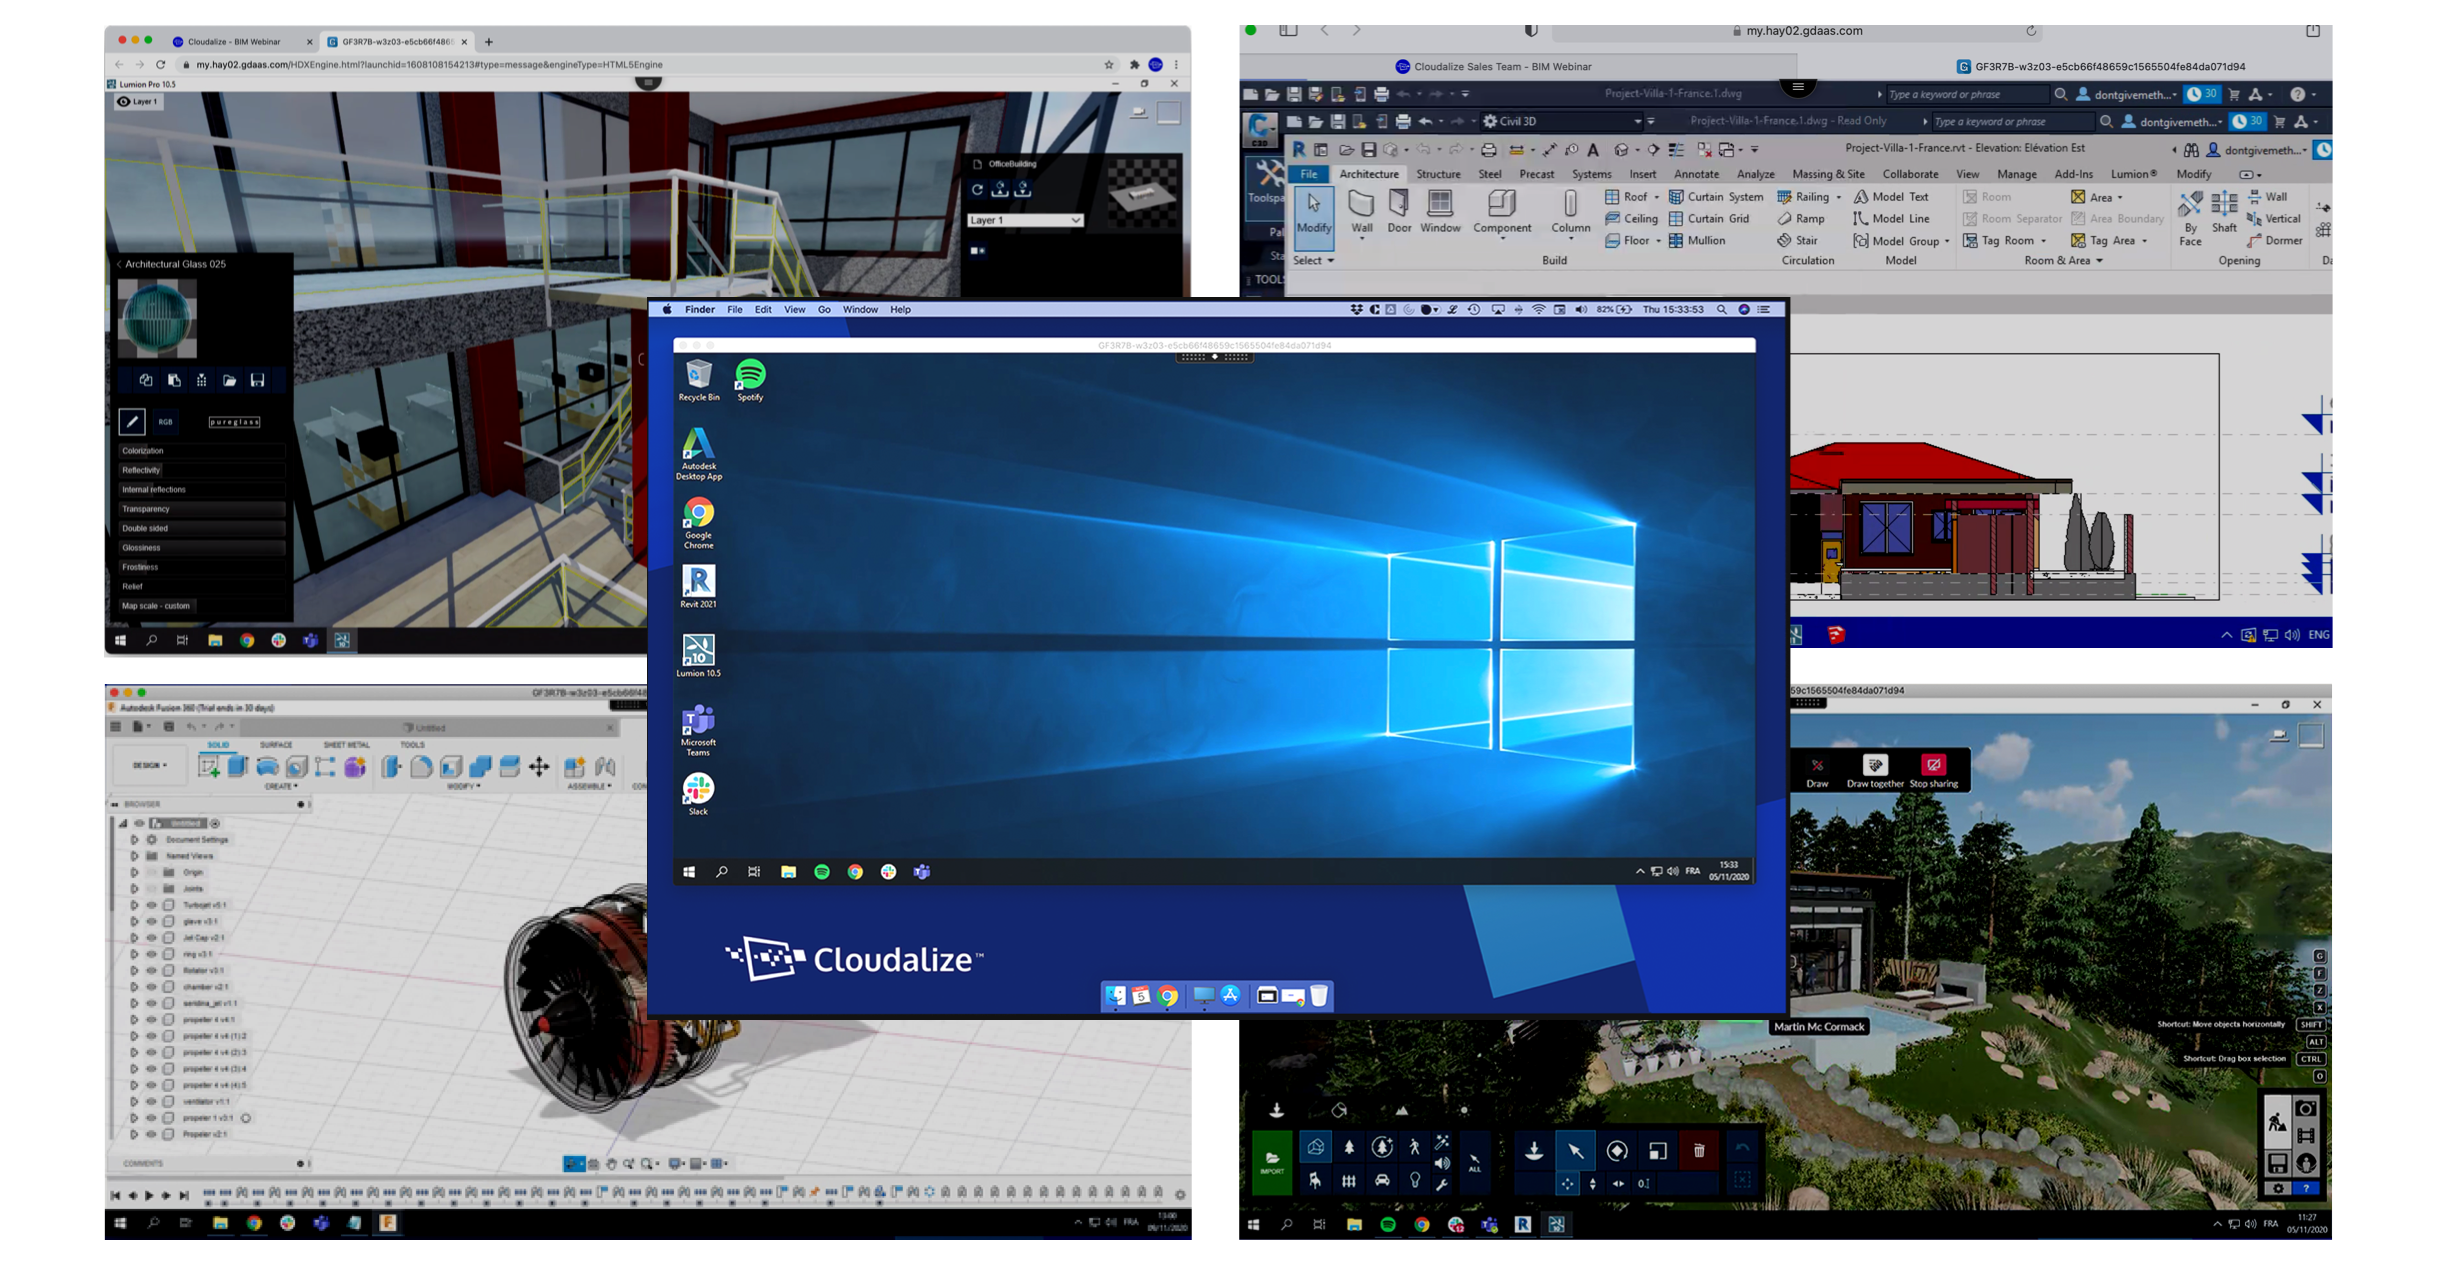
Task: Toggle visibility eye of Propeler v2:1 component
Action: point(152,1134)
